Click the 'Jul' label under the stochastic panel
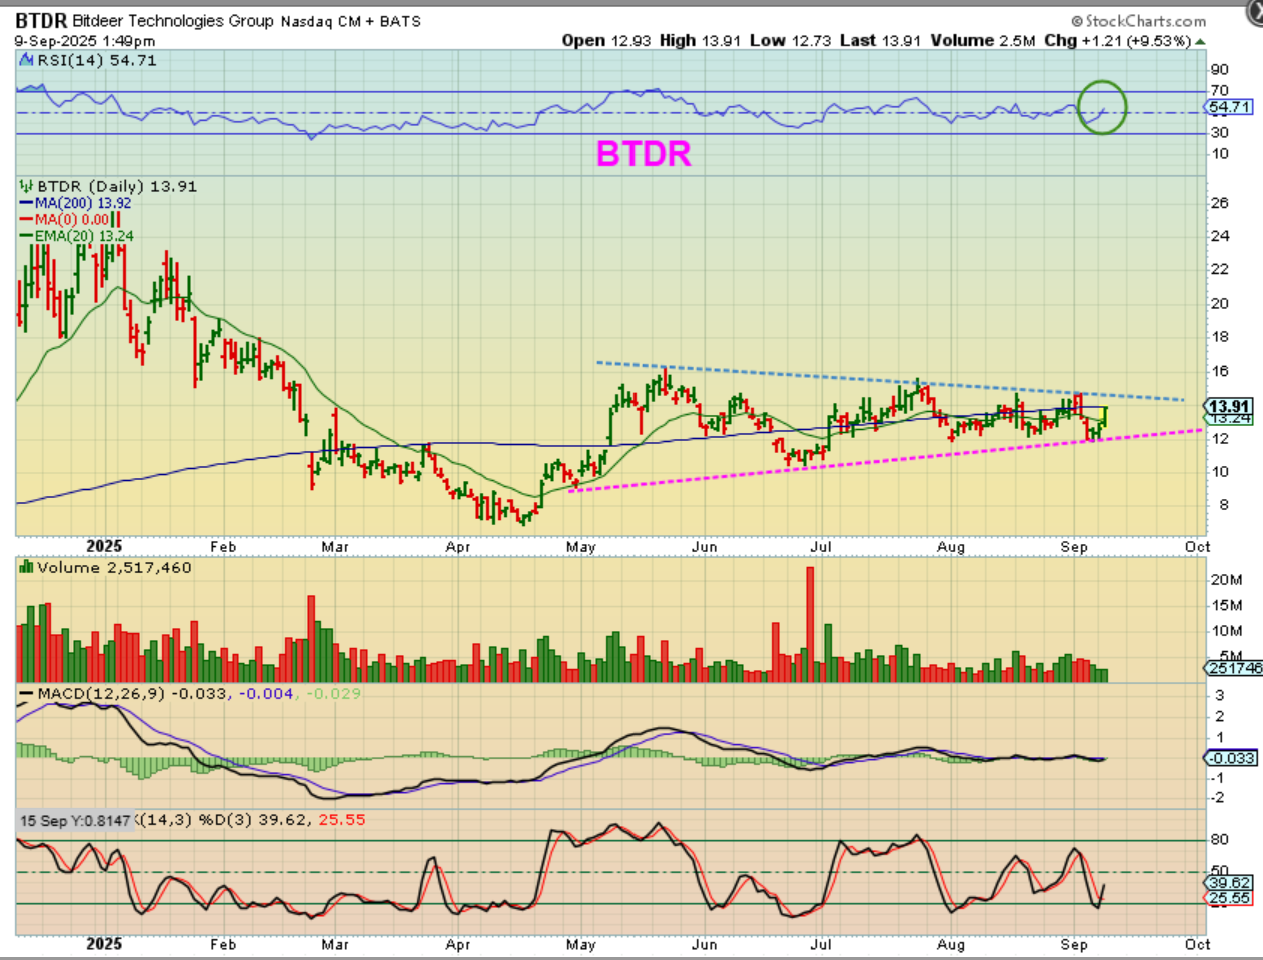 click(x=821, y=944)
